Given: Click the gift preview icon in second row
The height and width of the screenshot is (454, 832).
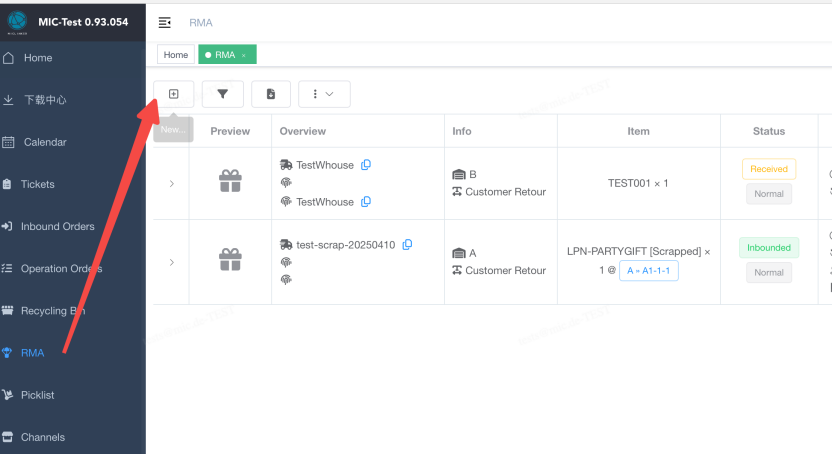Looking at the screenshot, I should click(230, 261).
